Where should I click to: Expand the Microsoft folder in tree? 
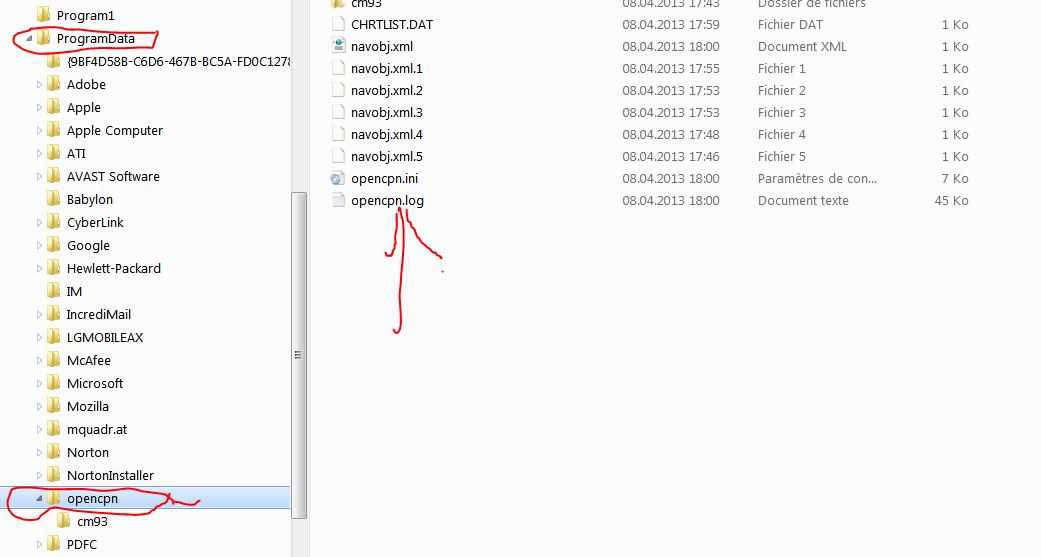coord(39,384)
